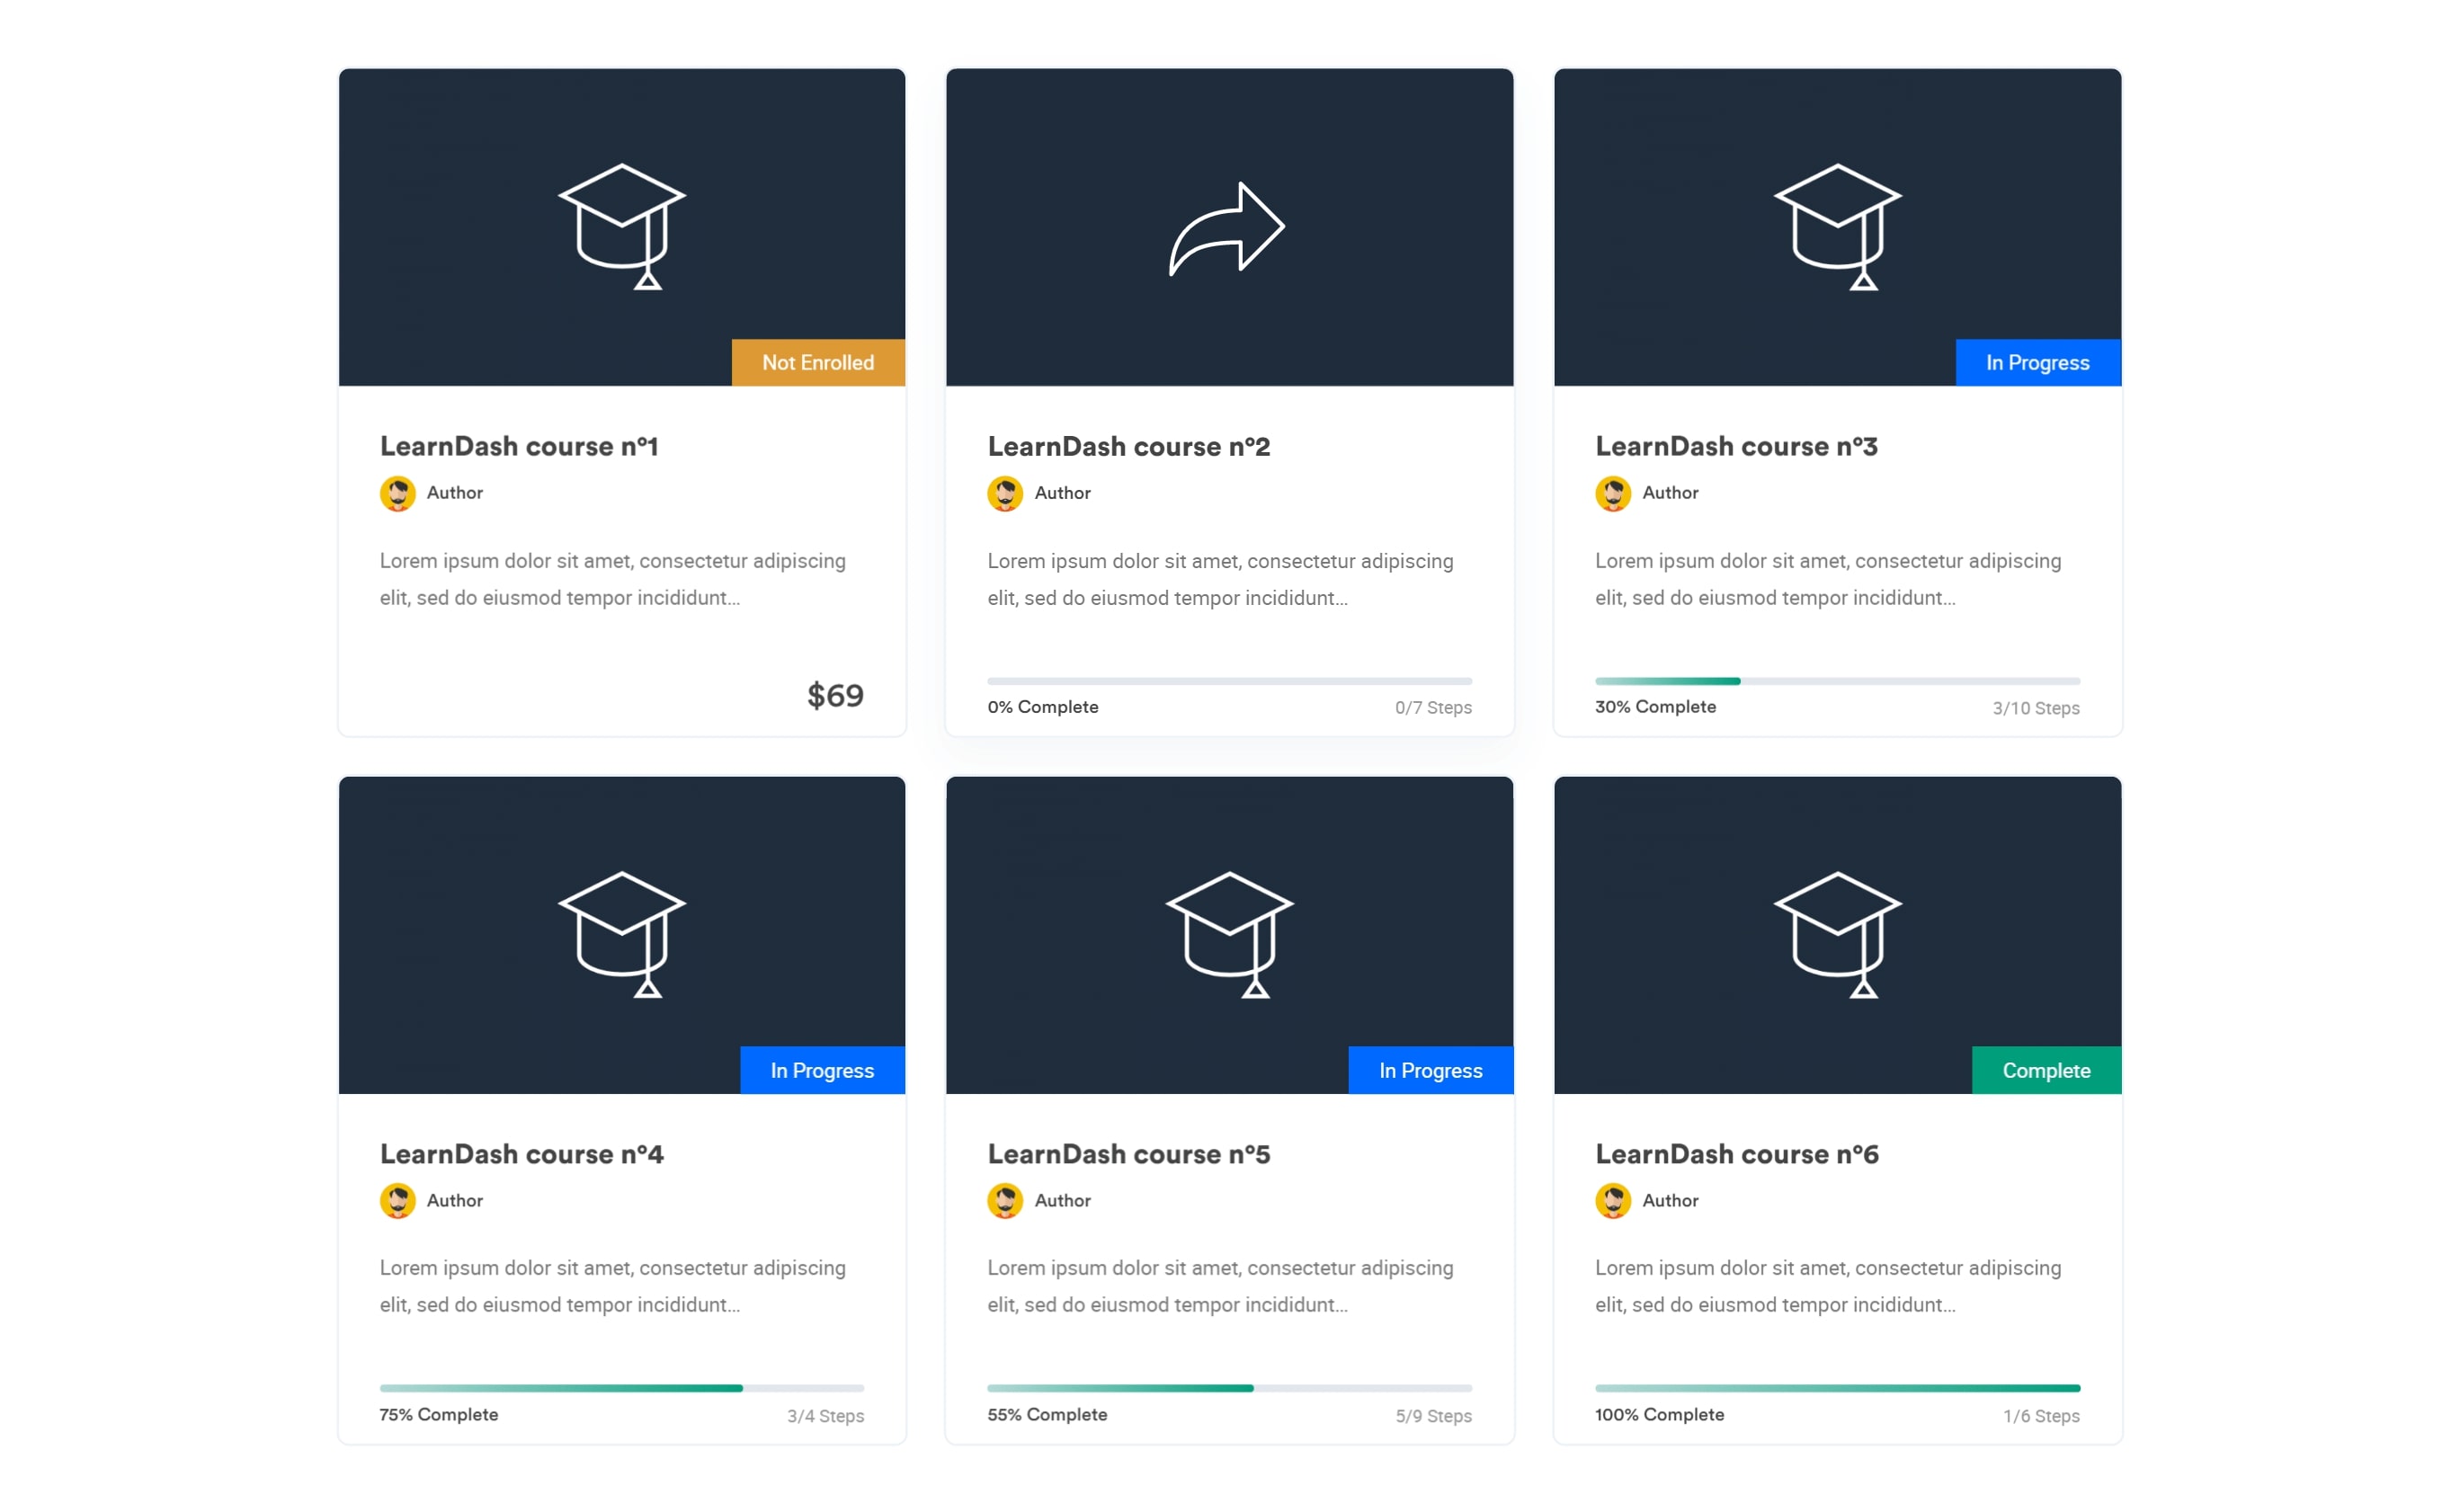Image resolution: width=2460 pixels, height=1512 pixels.
Task: Click the LearnDash course n°1 title
Action: [x=521, y=446]
